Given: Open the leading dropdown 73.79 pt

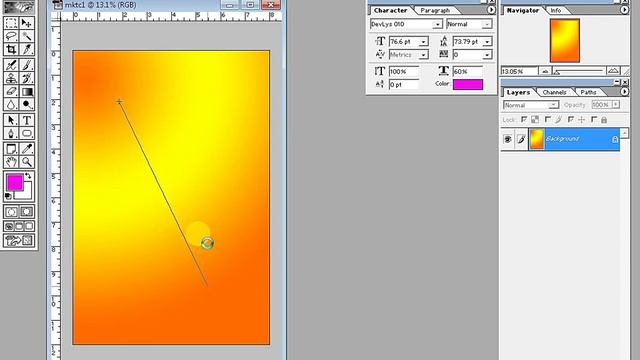Looking at the screenshot, I should [487, 42].
